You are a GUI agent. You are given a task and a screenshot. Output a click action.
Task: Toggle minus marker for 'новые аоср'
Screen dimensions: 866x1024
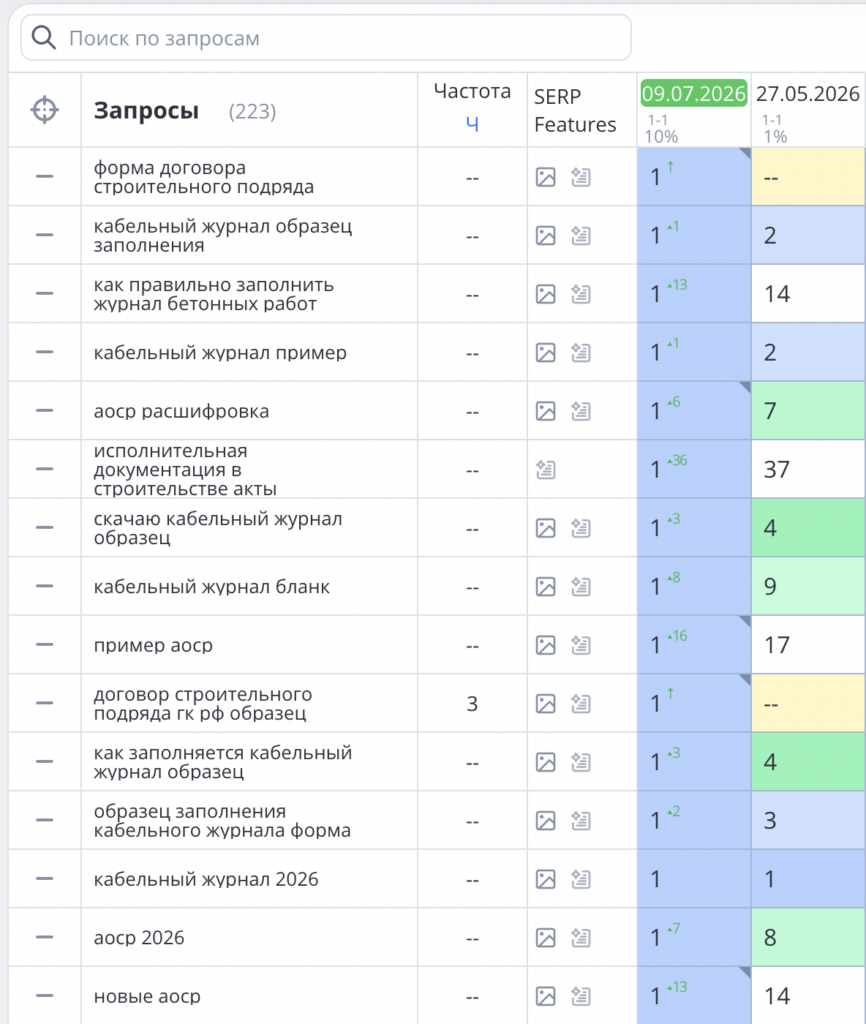[x=44, y=995]
